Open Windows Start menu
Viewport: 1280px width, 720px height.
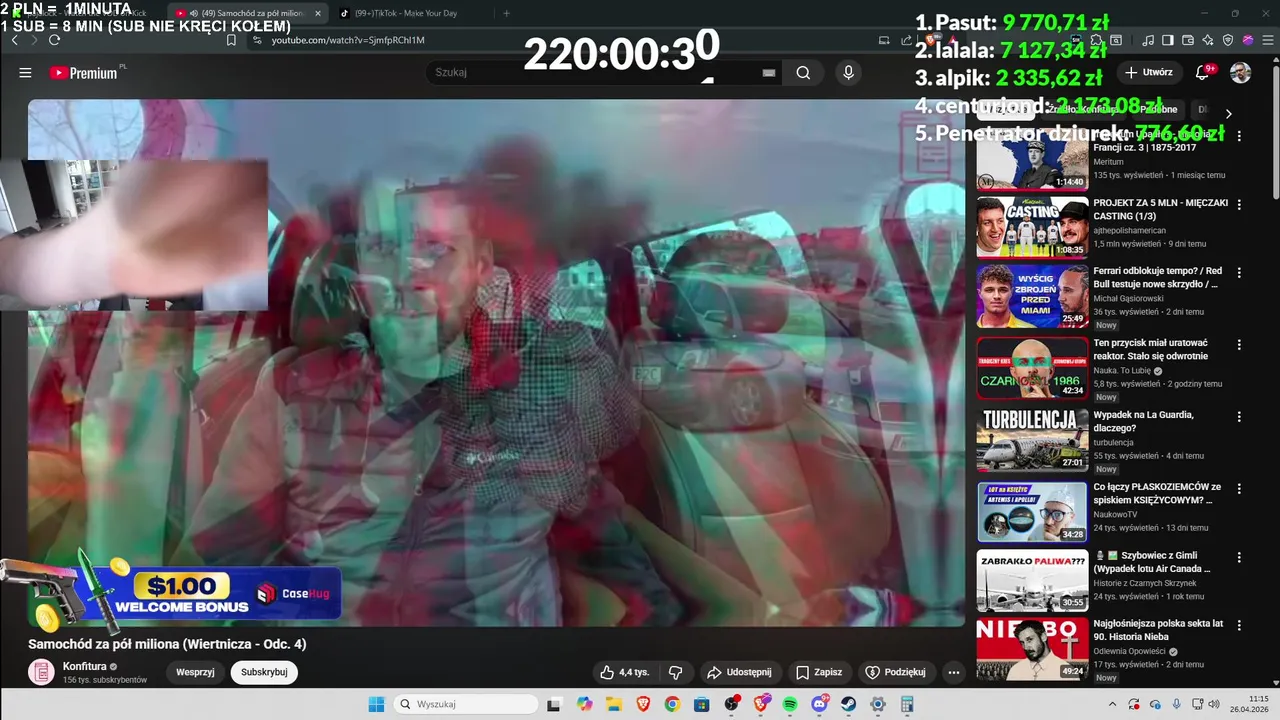tap(376, 704)
